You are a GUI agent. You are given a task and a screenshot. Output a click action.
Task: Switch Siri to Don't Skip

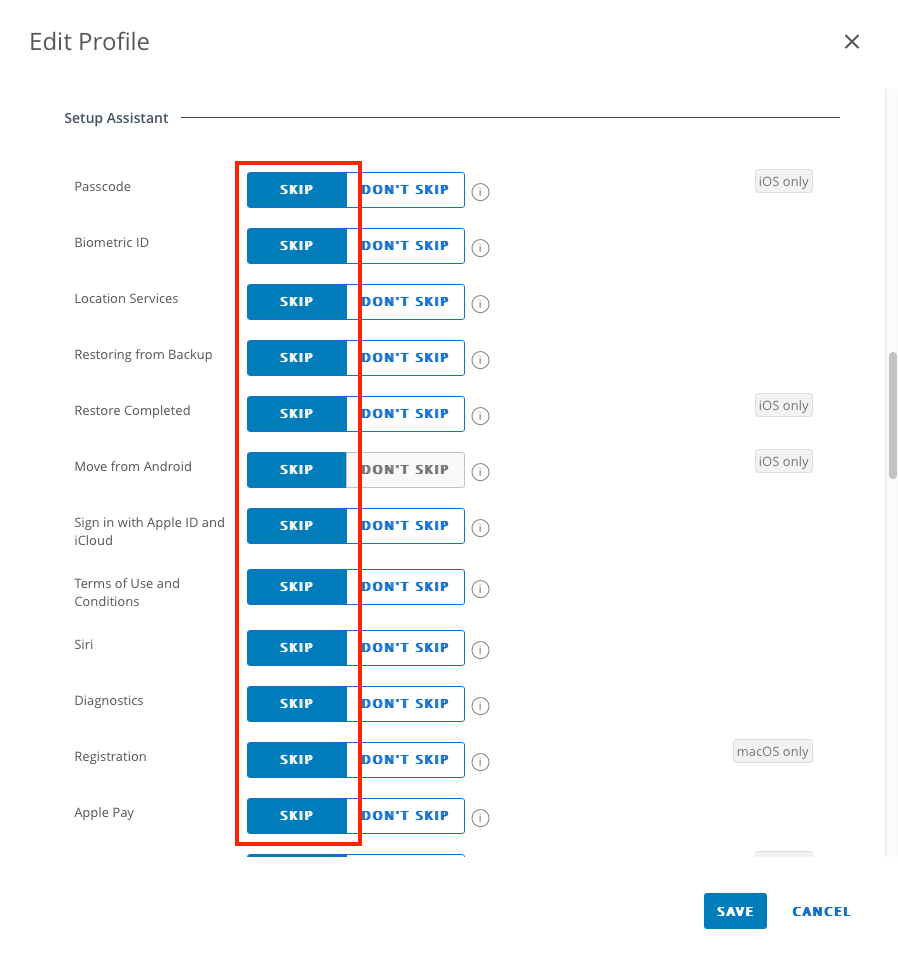pos(405,648)
